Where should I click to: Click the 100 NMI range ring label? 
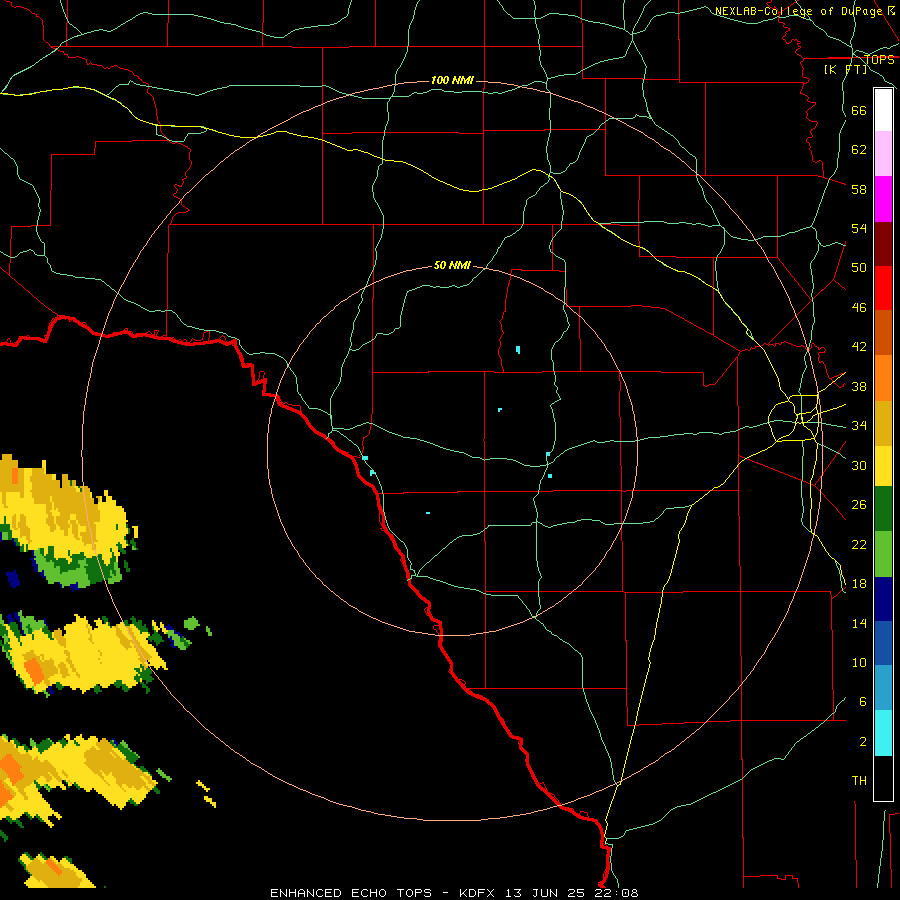(x=452, y=80)
